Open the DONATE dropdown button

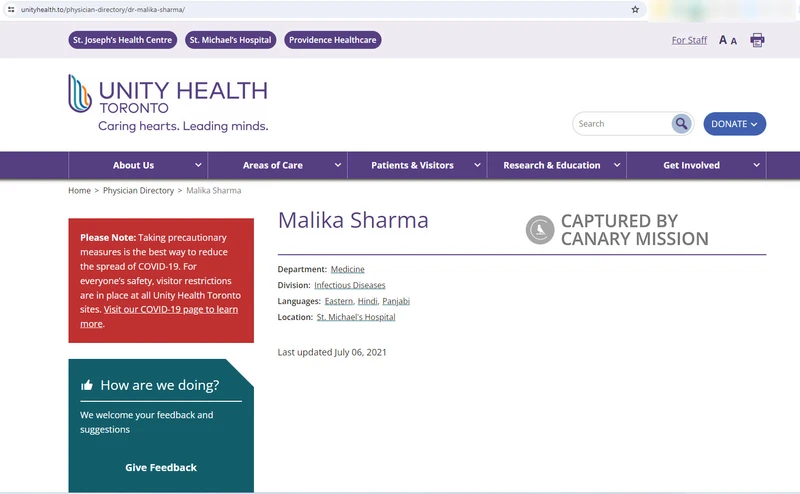pos(735,124)
